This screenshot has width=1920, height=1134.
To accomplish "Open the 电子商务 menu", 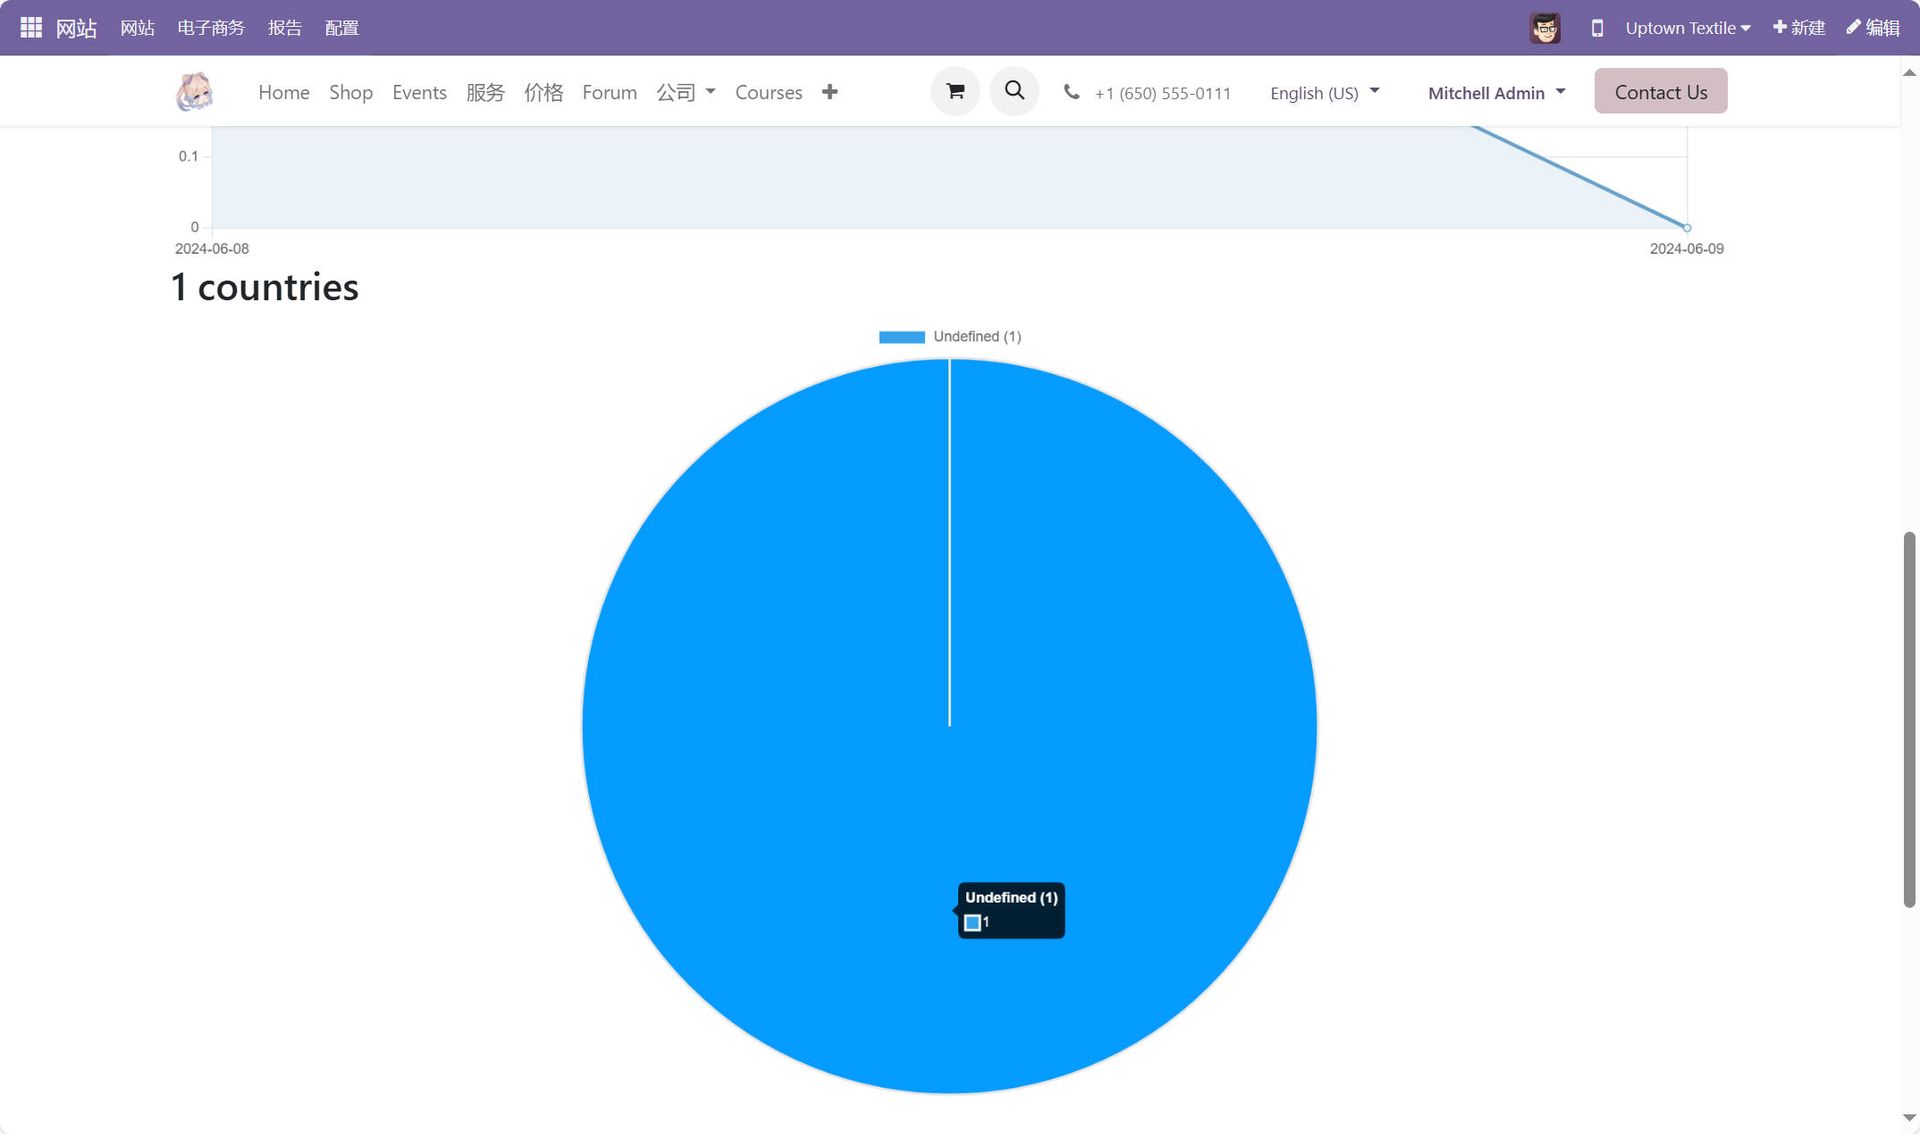I will pyautogui.click(x=211, y=28).
